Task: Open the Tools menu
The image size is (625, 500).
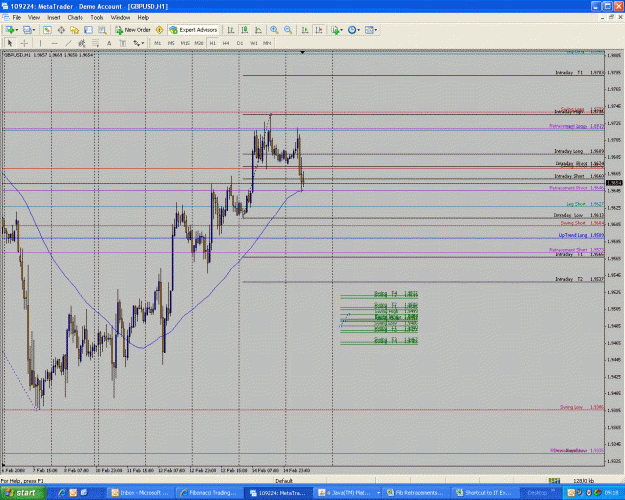Action: [96, 18]
